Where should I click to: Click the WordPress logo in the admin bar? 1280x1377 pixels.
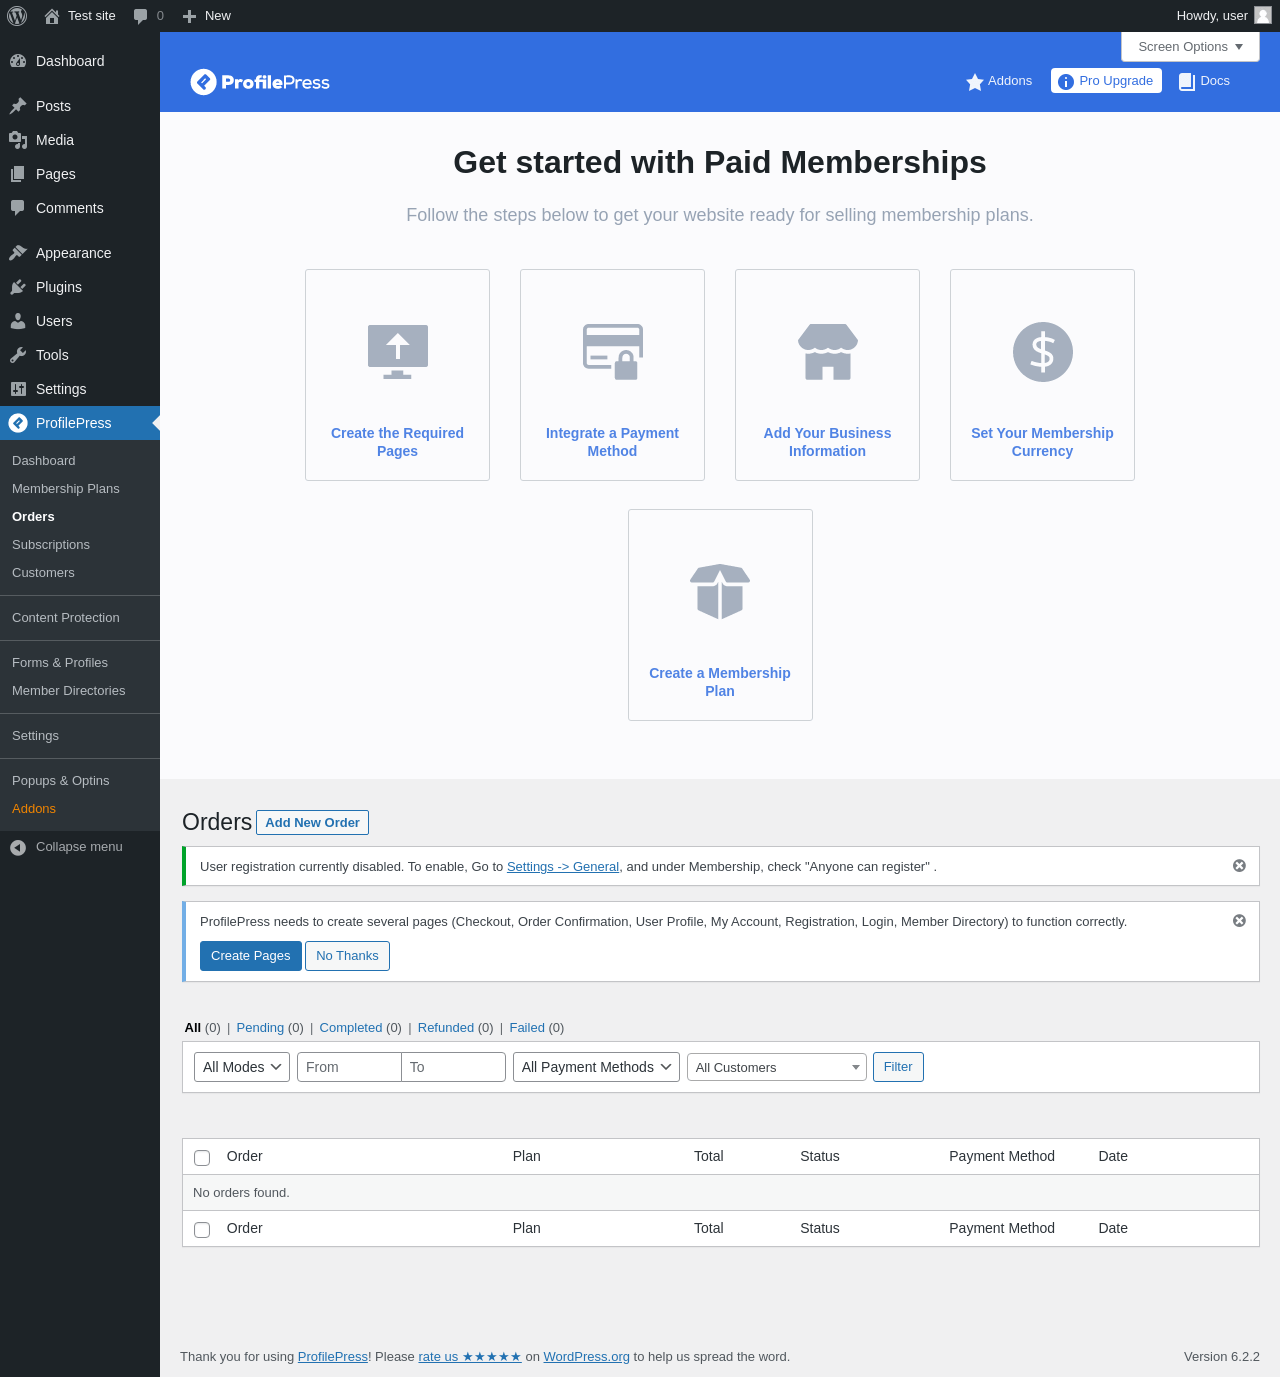click(x=17, y=16)
